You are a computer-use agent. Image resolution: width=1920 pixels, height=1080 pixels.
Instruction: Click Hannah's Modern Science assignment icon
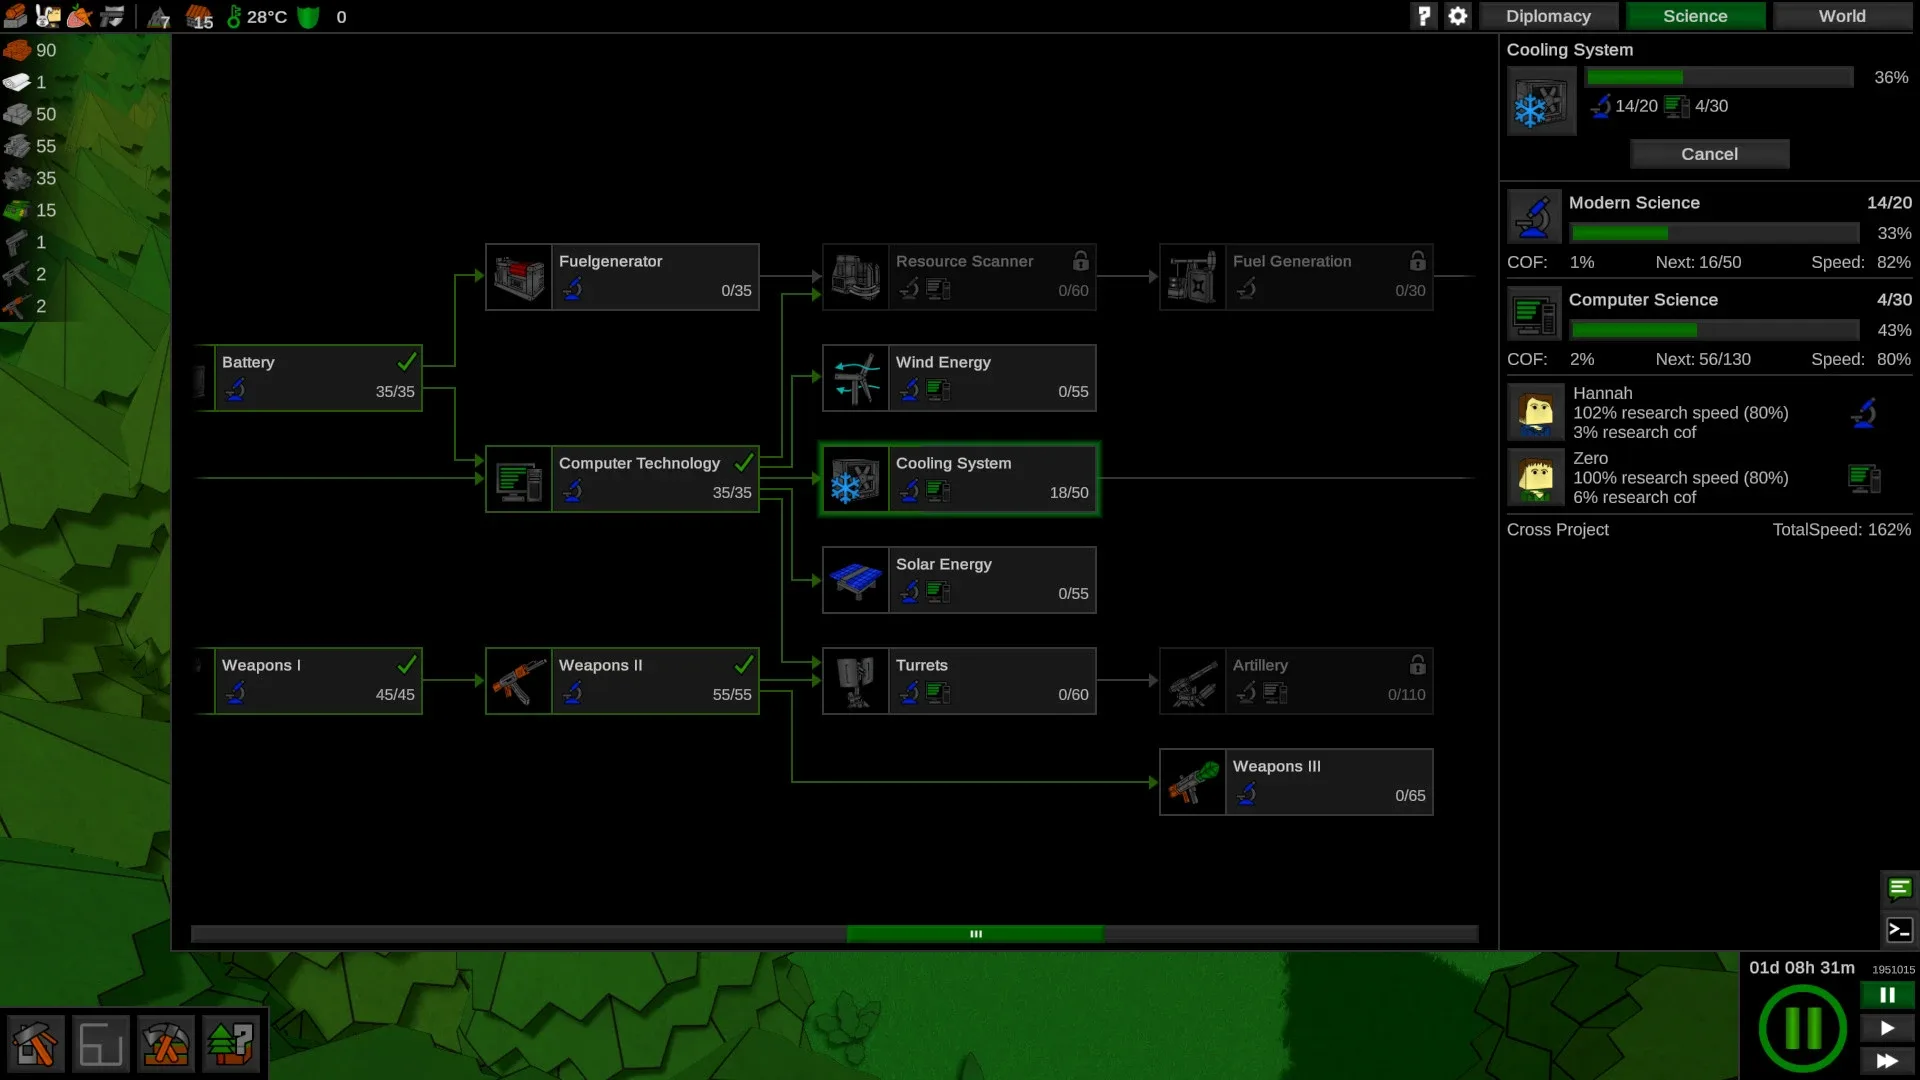click(1863, 413)
